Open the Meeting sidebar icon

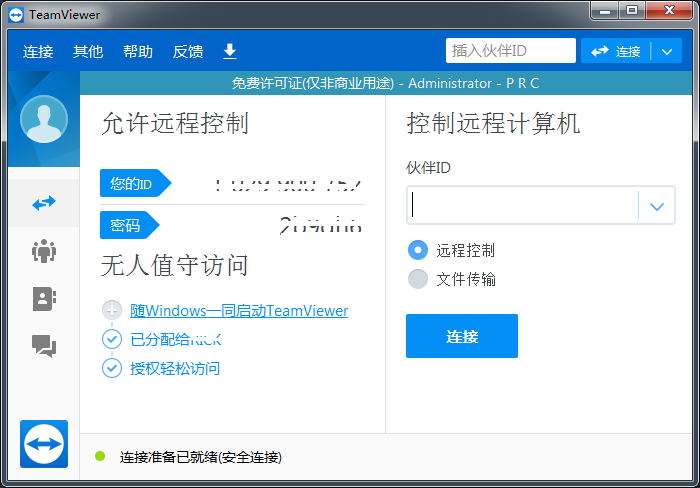tap(43, 251)
